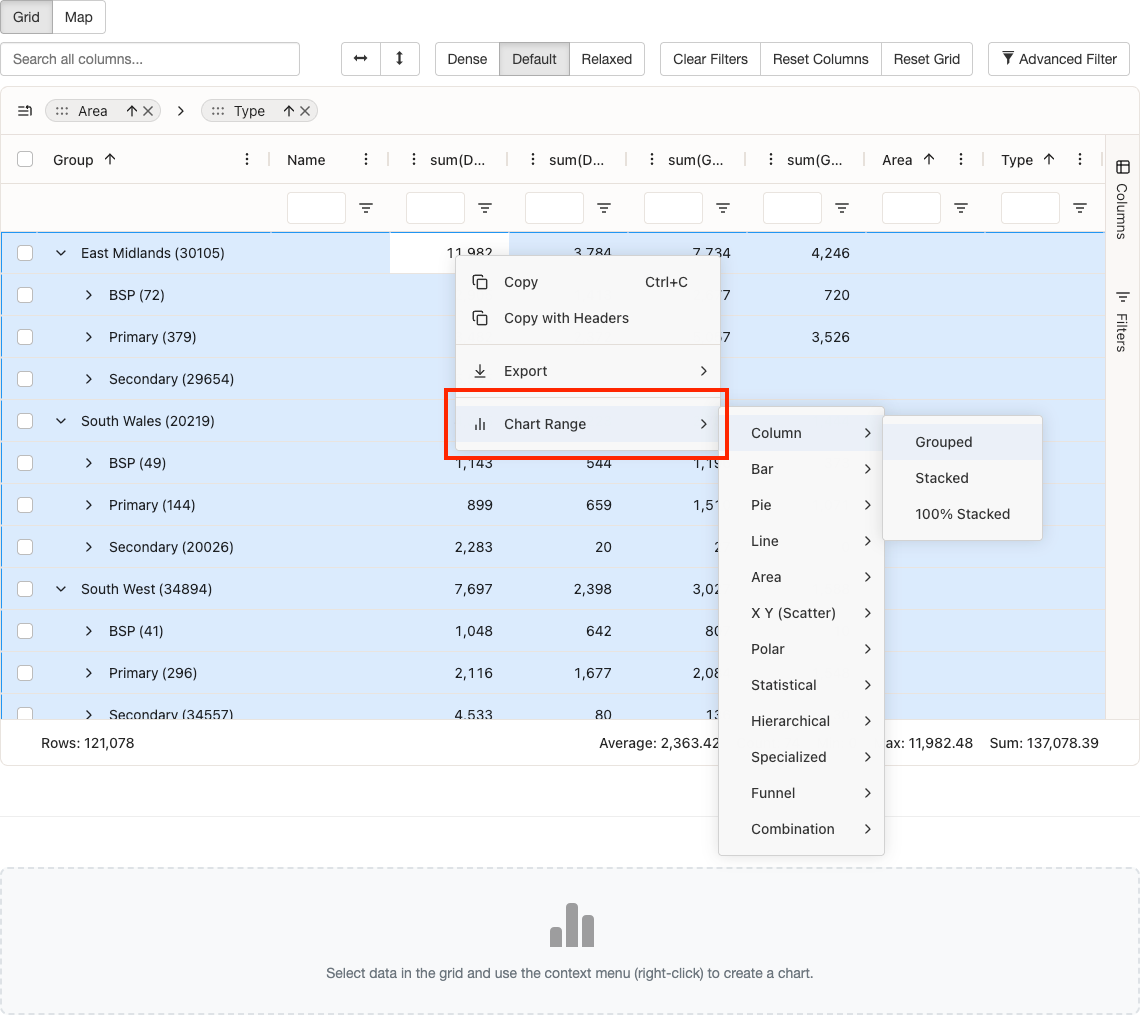Click the Search all columns input field

click(x=150, y=59)
